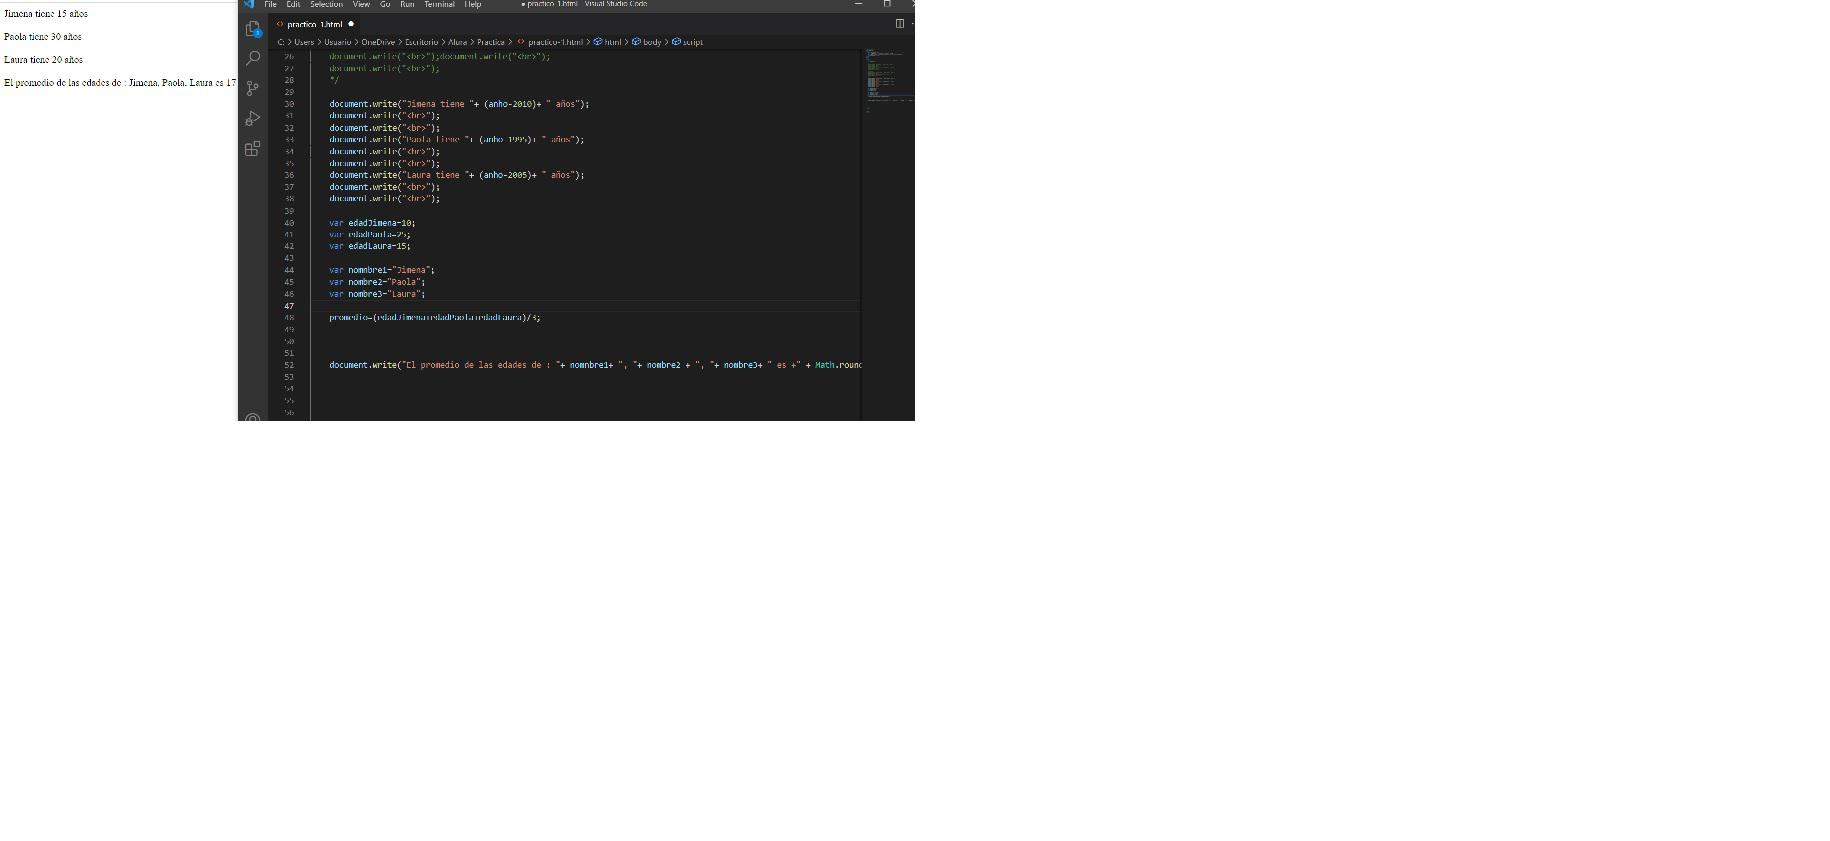Click the "Paola tiene" document.write code line

coord(457,140)
